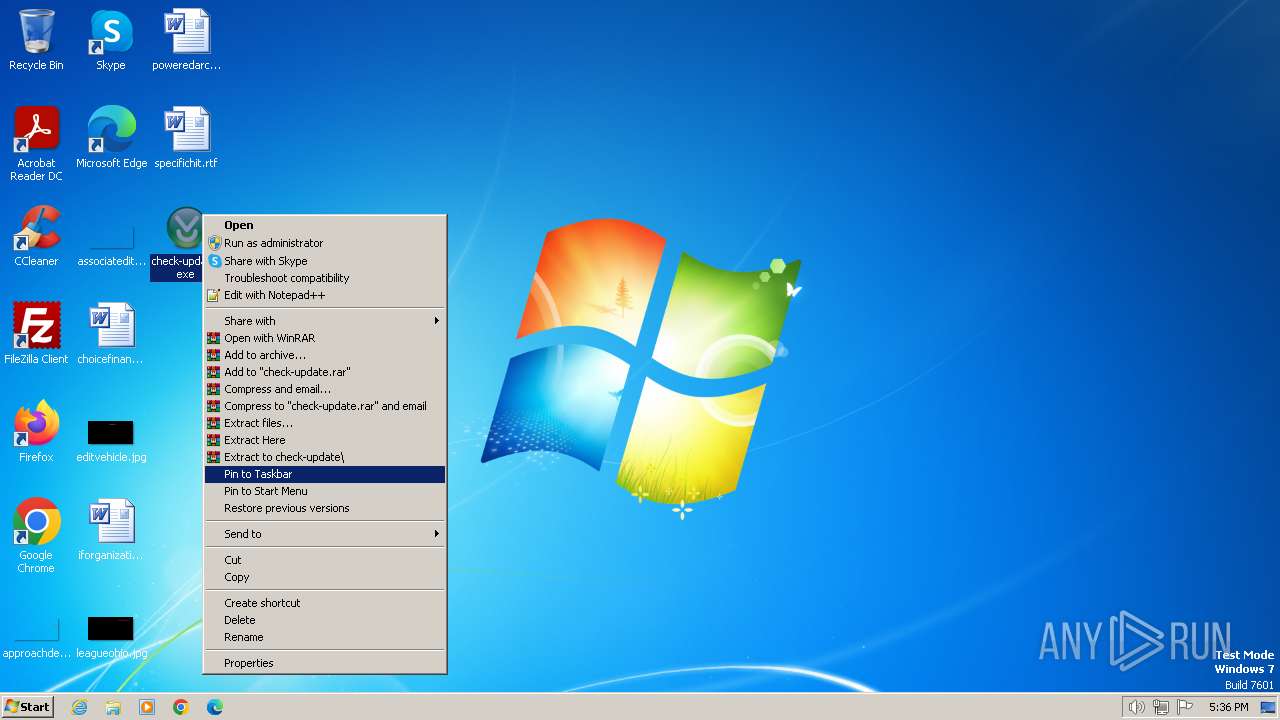This screenshot has height=720, width=1280.
Task: Click the Start button
Action: 28,707
